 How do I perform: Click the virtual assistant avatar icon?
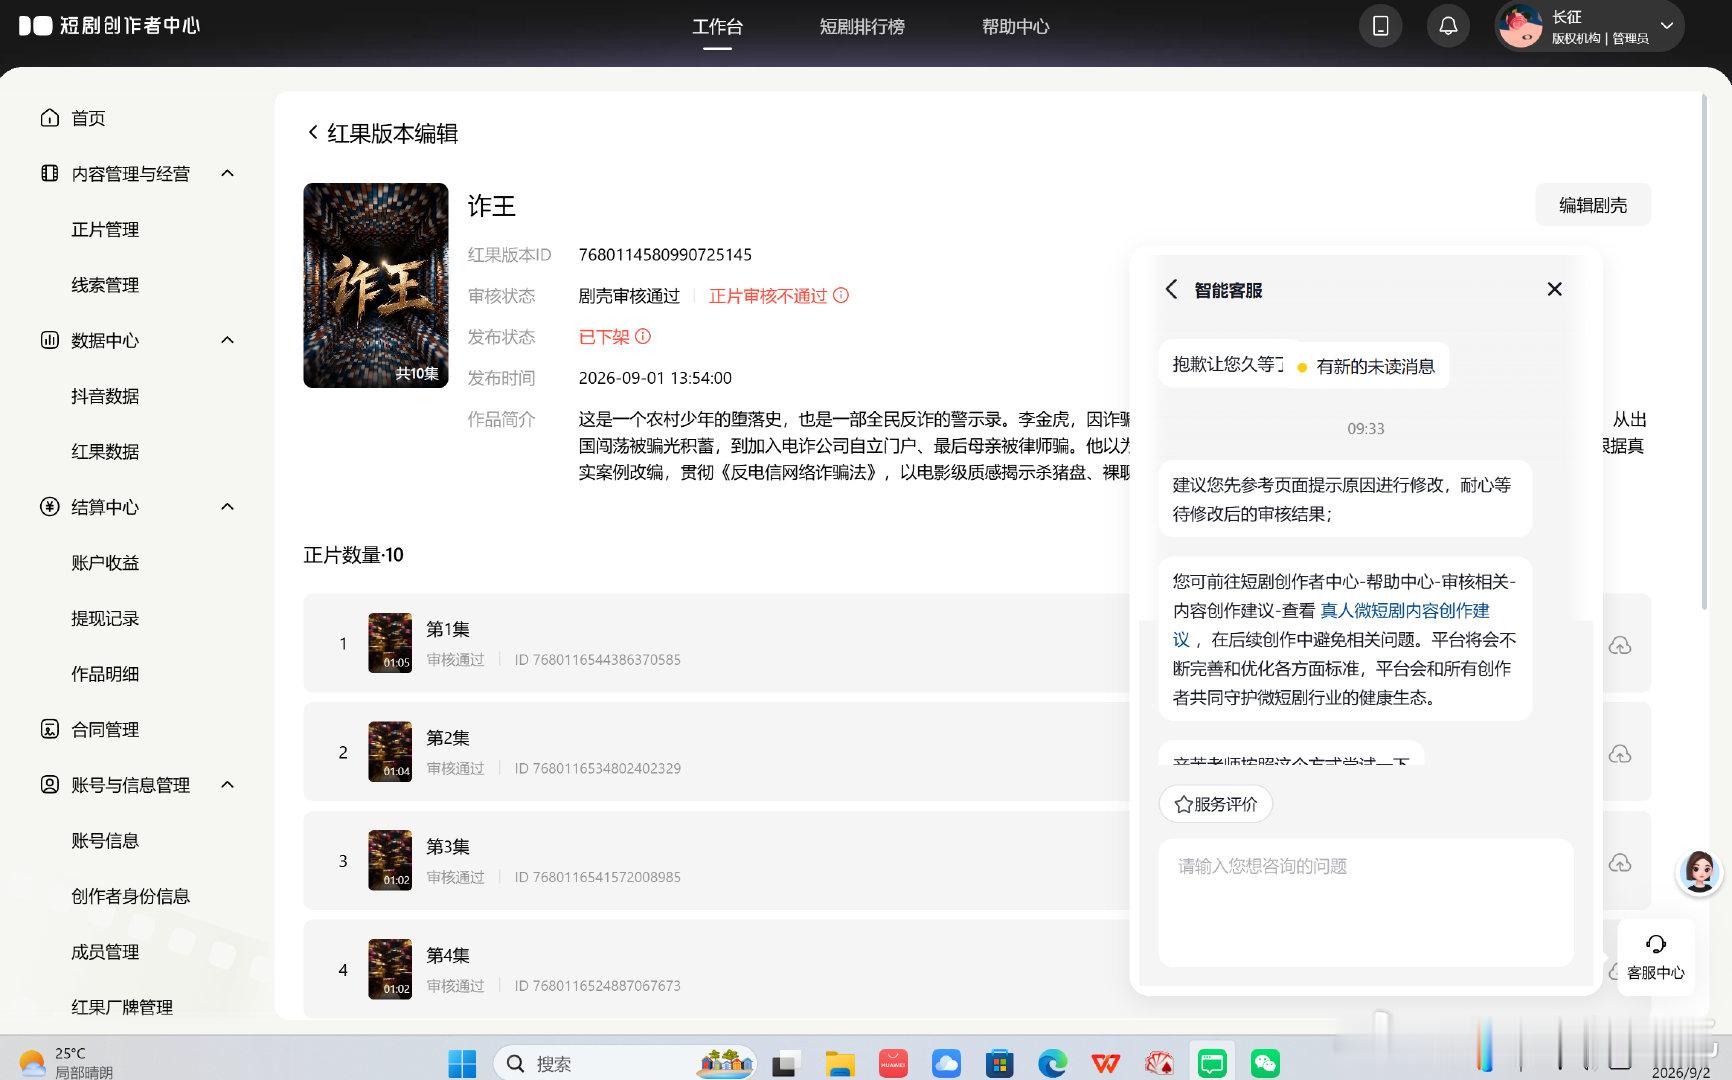pyautogui.click(x=1700, y=871)
